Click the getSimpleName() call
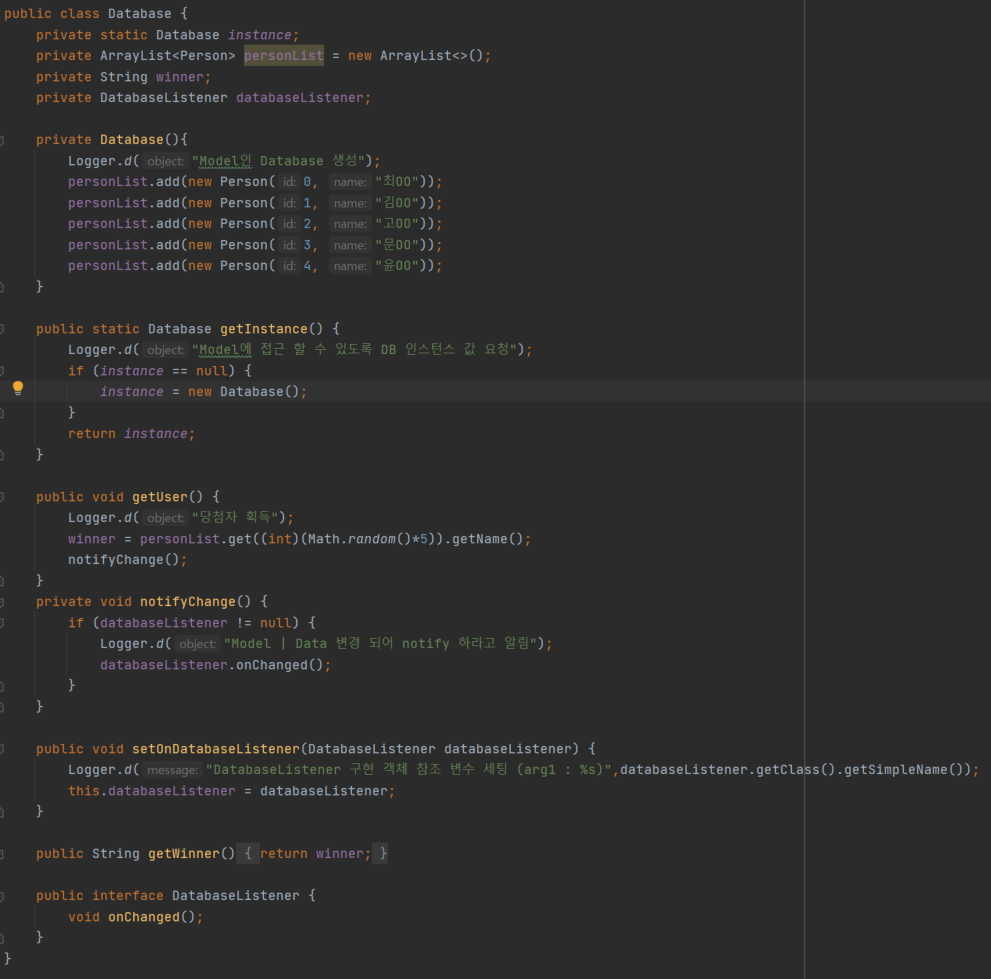This screenshot has height=979, width=991. [x=903, y=770]
